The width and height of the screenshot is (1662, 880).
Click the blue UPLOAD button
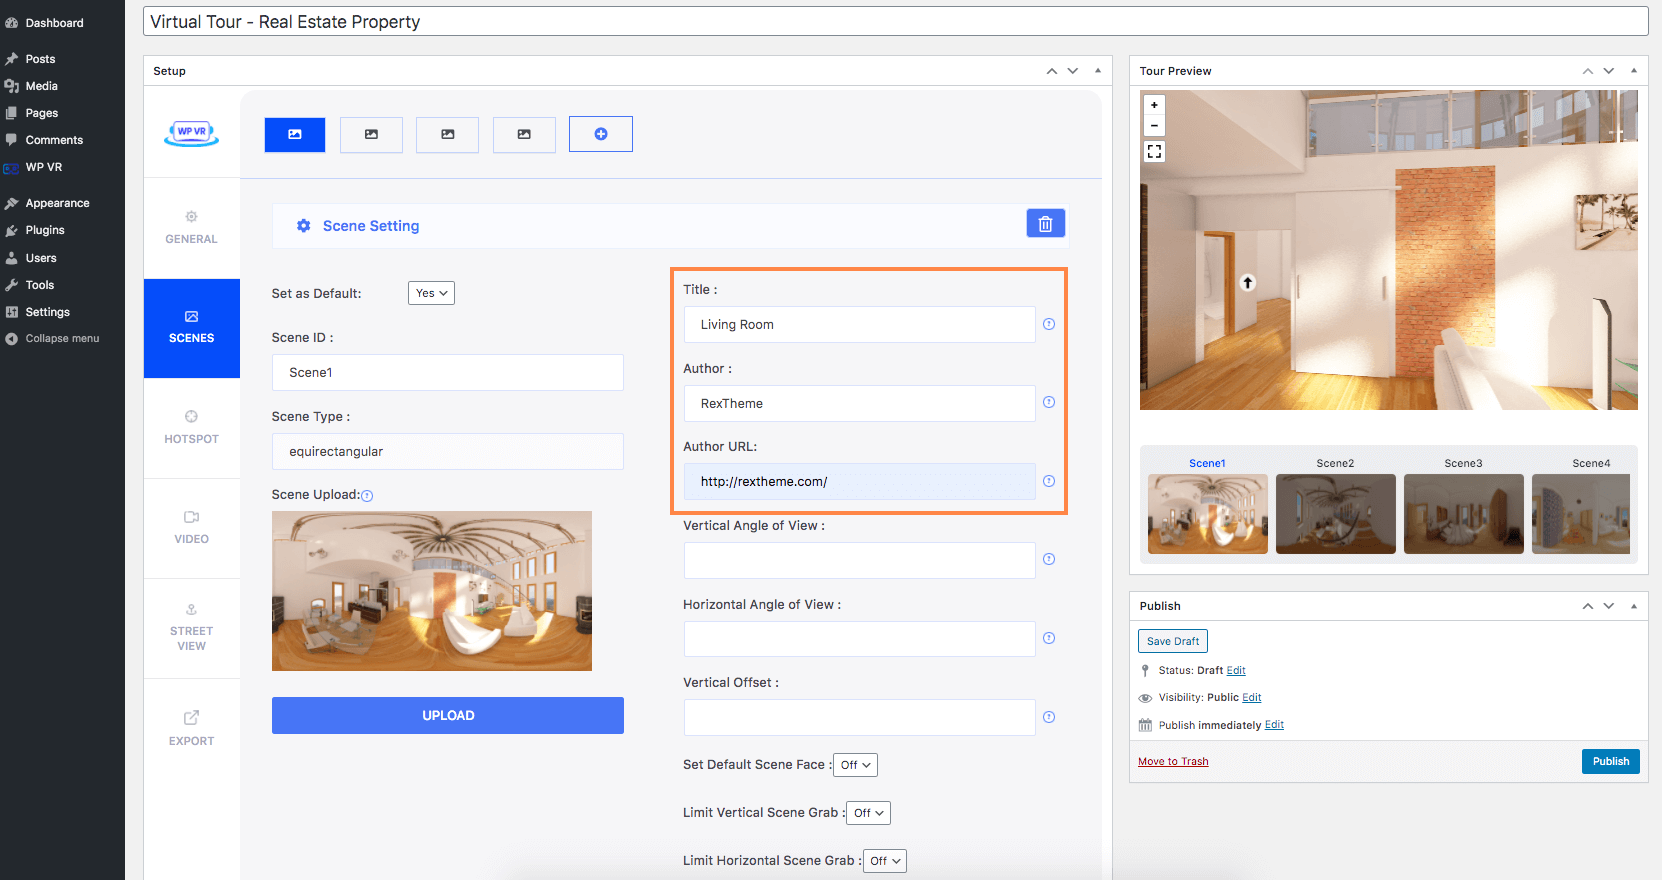click(x=448, y=715)
